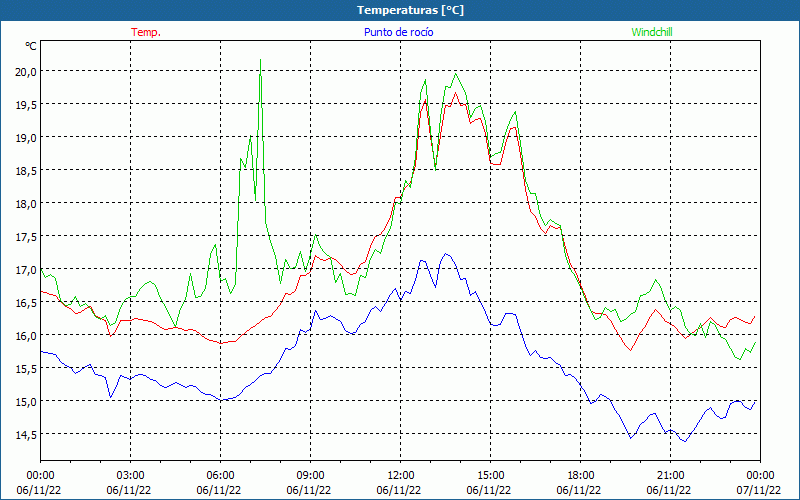Click the "06/11/22" date under 09:00
Viewport: 800px width, 500px height.
(309, 490)
